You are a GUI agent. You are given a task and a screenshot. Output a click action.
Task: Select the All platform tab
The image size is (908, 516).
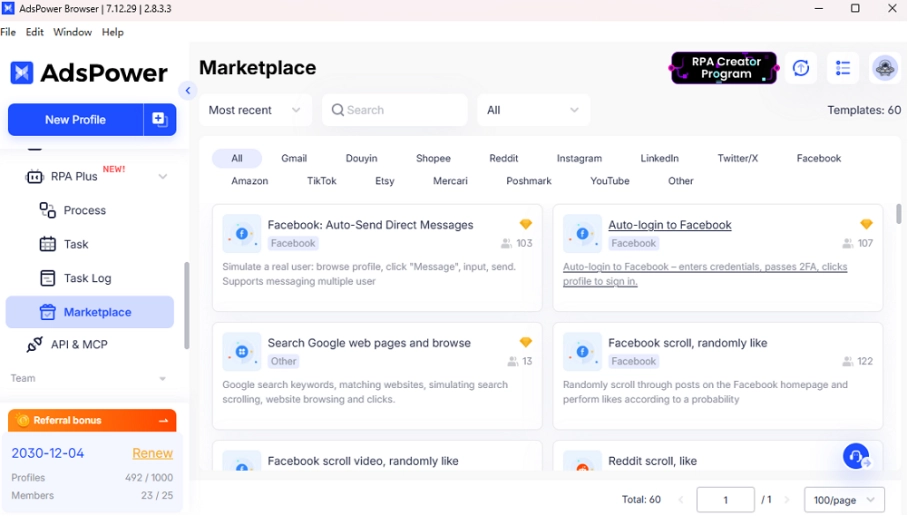(x=237, y=158)
